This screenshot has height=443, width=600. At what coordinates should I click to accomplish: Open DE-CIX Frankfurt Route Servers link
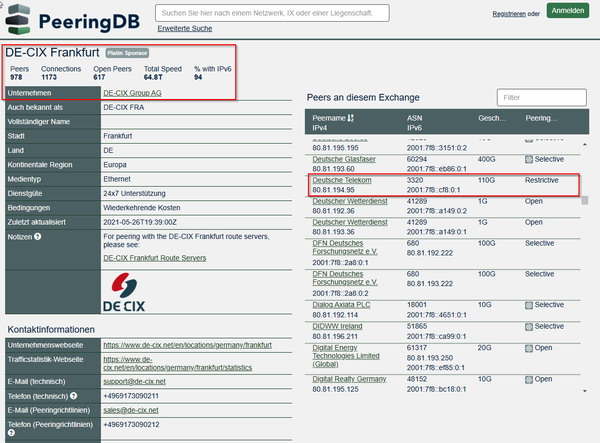pos(155,258)
